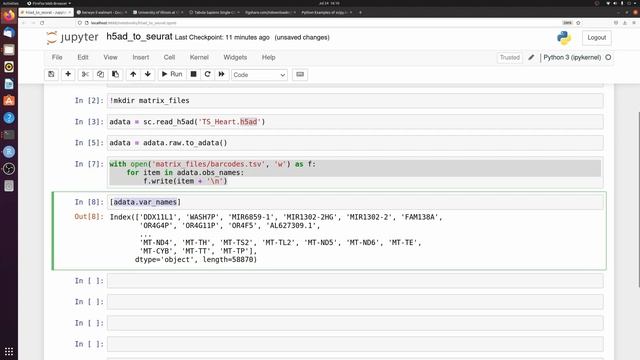This screenshot has width=640, height=360.
Task: Click the Trusted notebook button
Action: point(510,58)
